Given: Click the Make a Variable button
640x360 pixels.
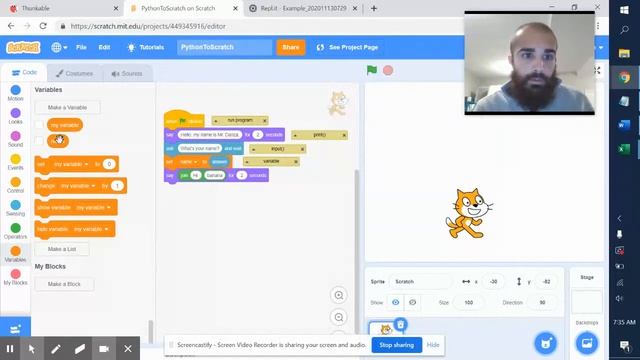Looking at the screenshot, I should (x=67, y=107).
